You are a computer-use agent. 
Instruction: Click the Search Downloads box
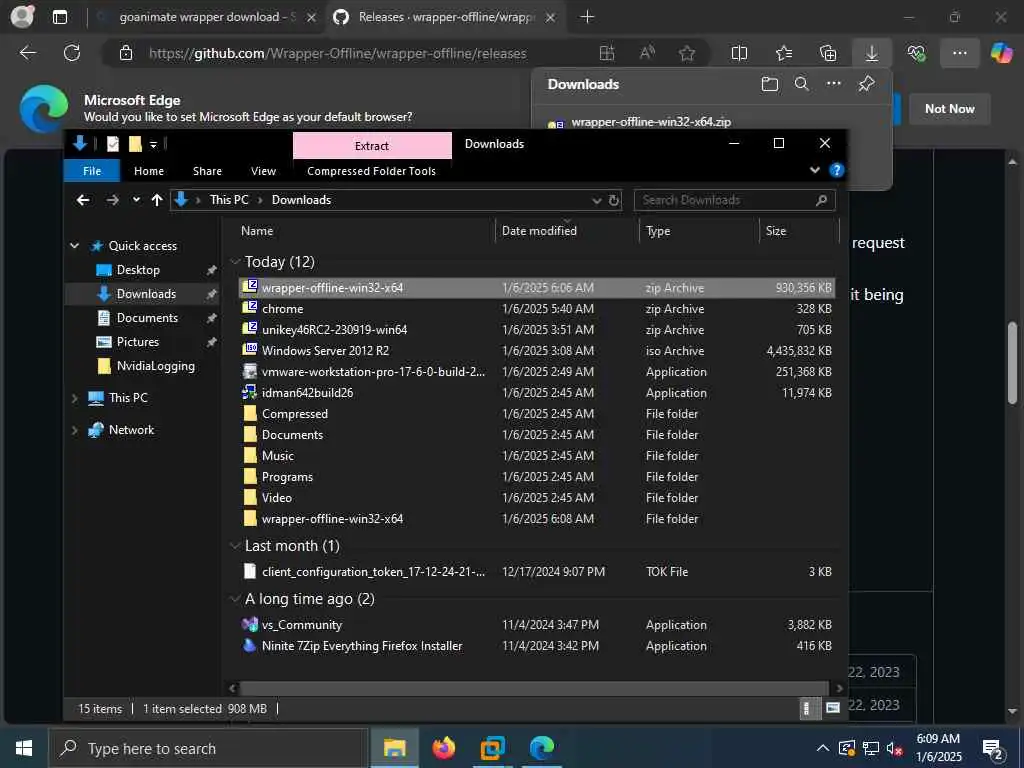tap(734, 200)
